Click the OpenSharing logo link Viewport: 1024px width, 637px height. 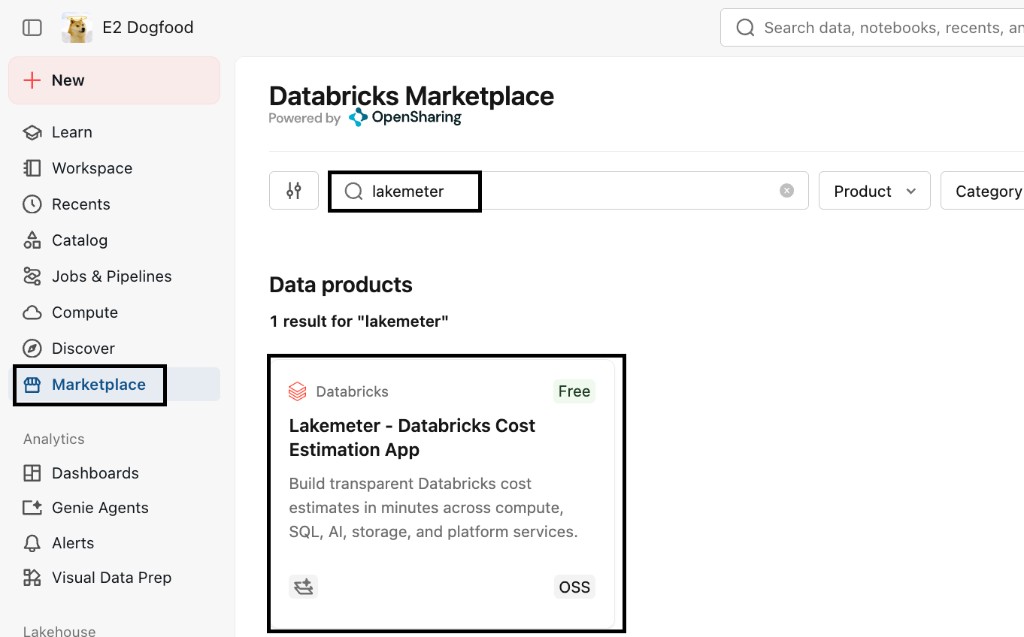pos(405,118)
